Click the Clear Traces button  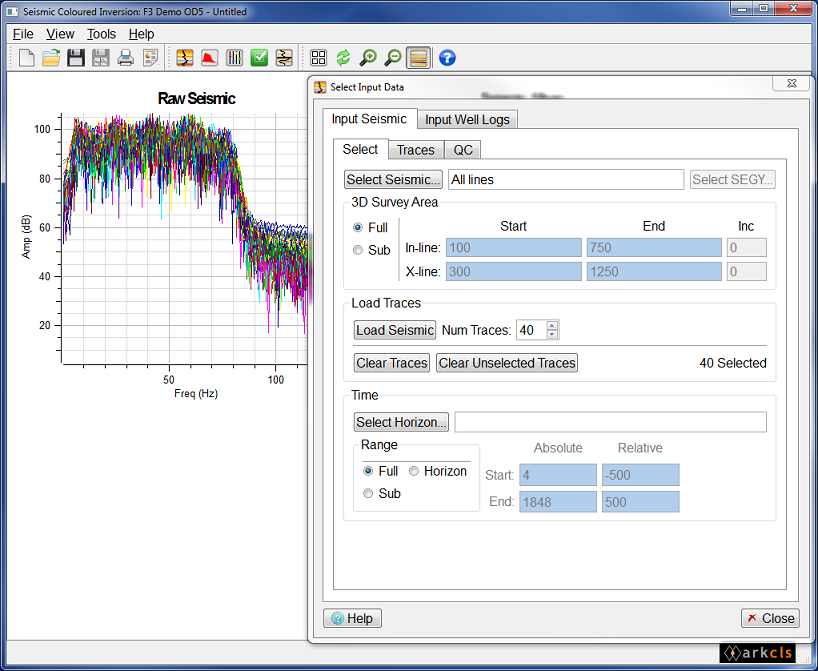392,363
